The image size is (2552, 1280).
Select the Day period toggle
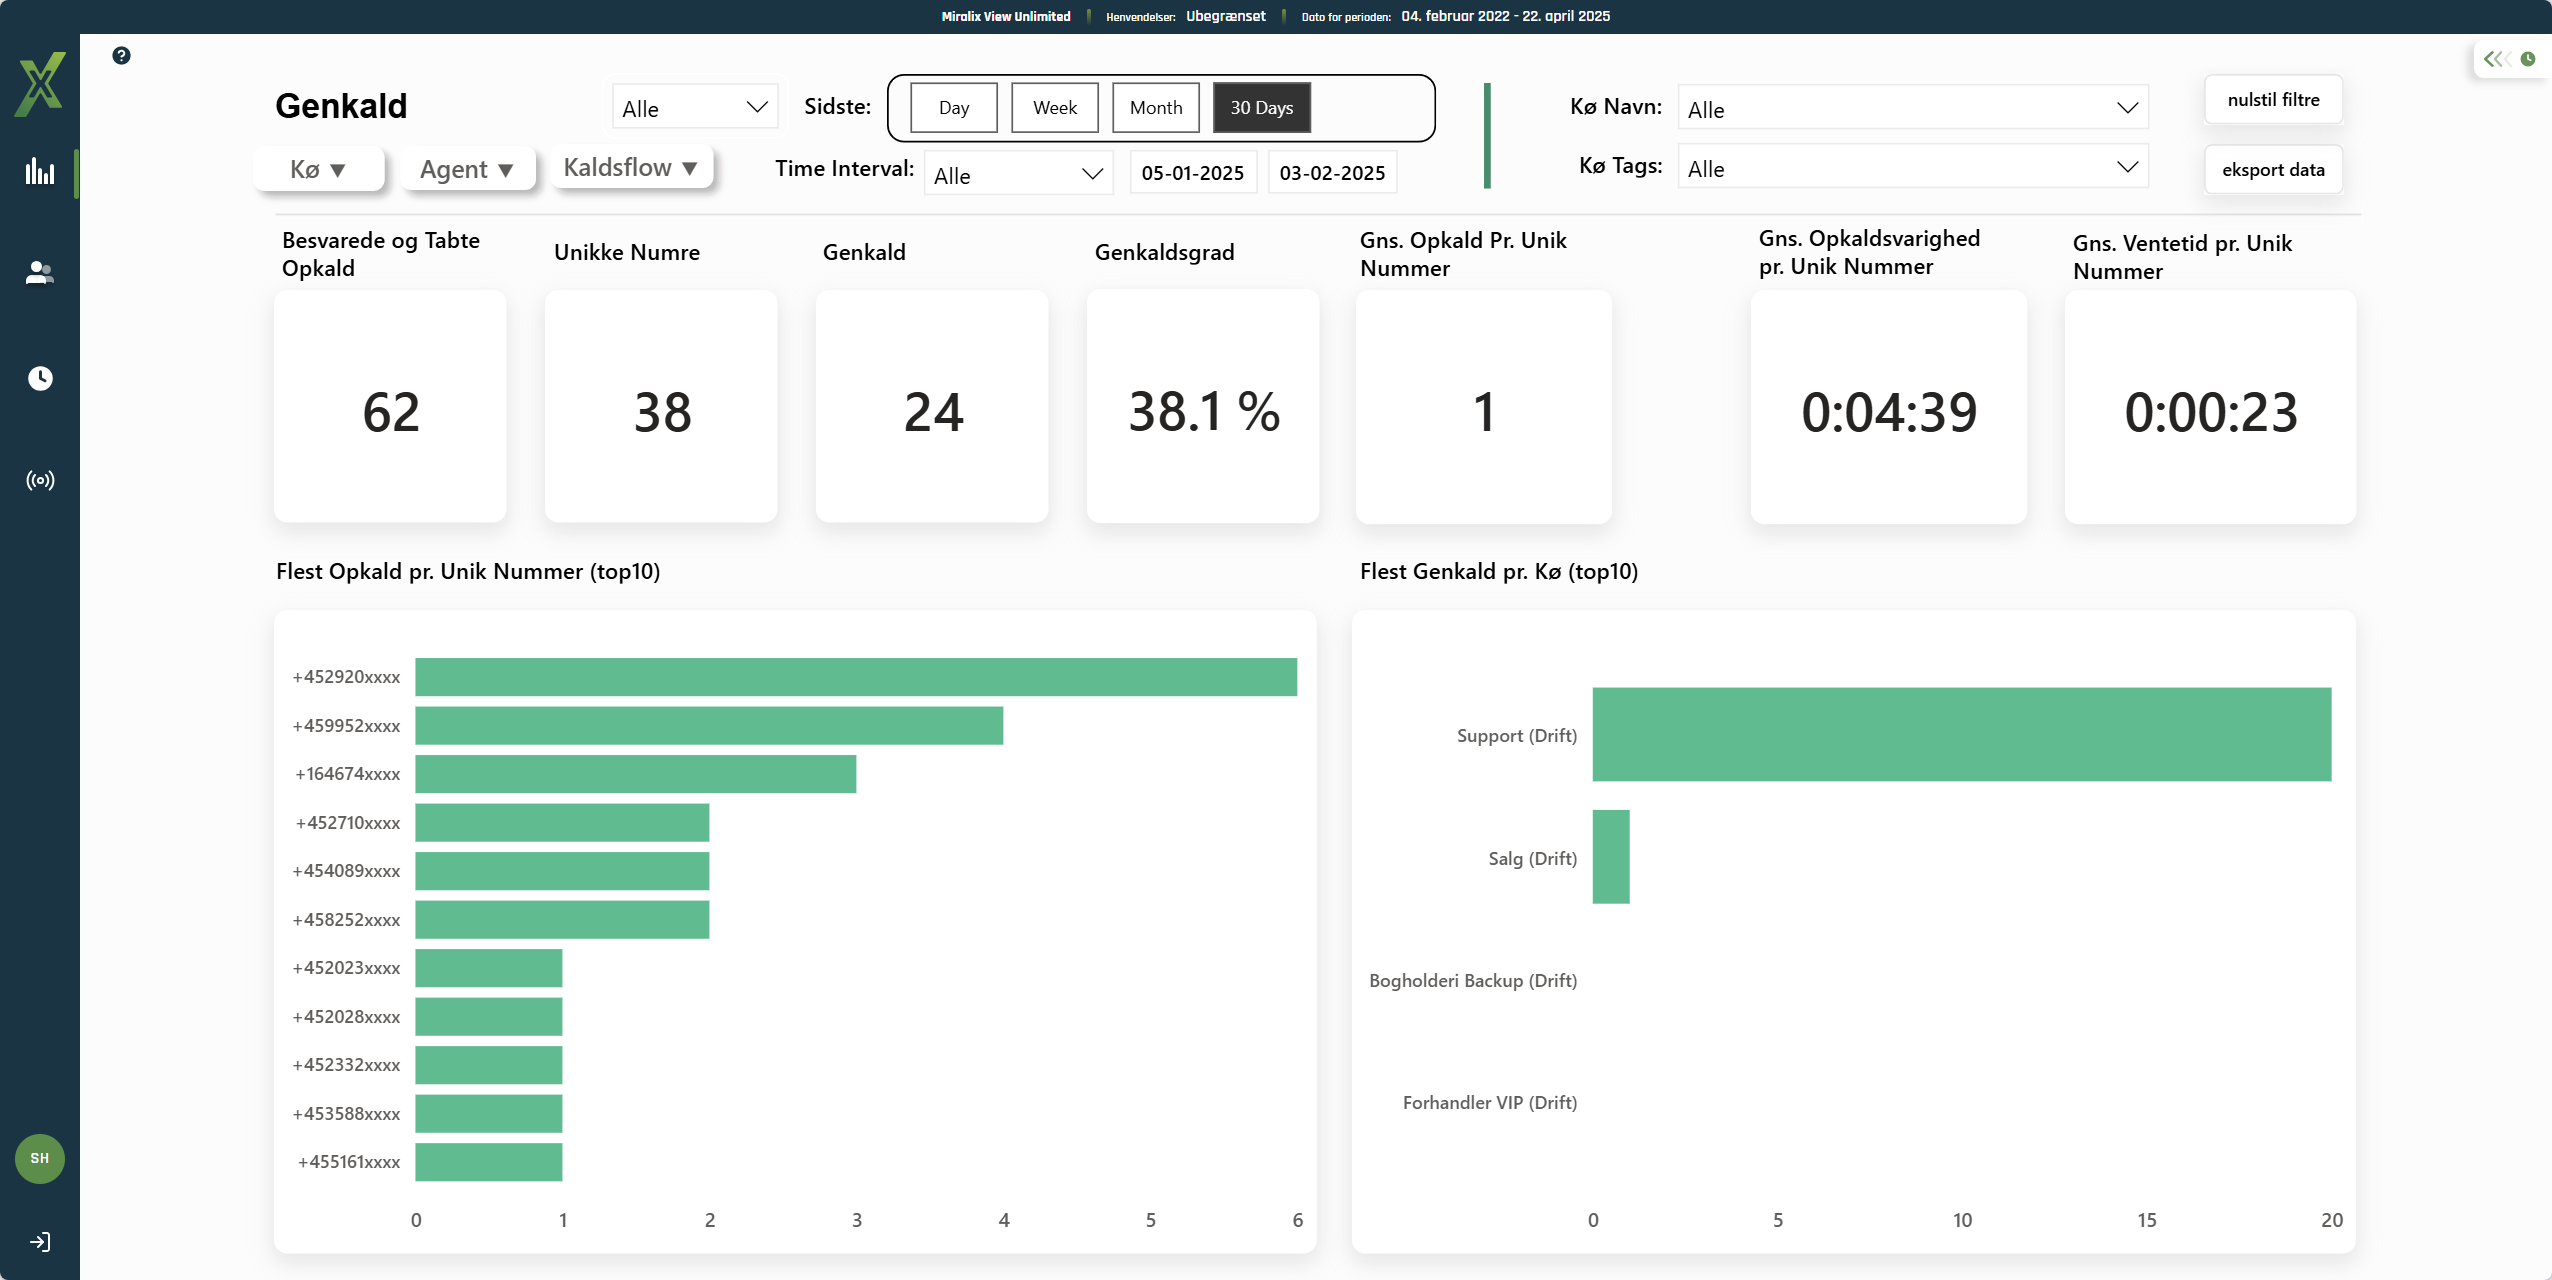click(954, 108)
